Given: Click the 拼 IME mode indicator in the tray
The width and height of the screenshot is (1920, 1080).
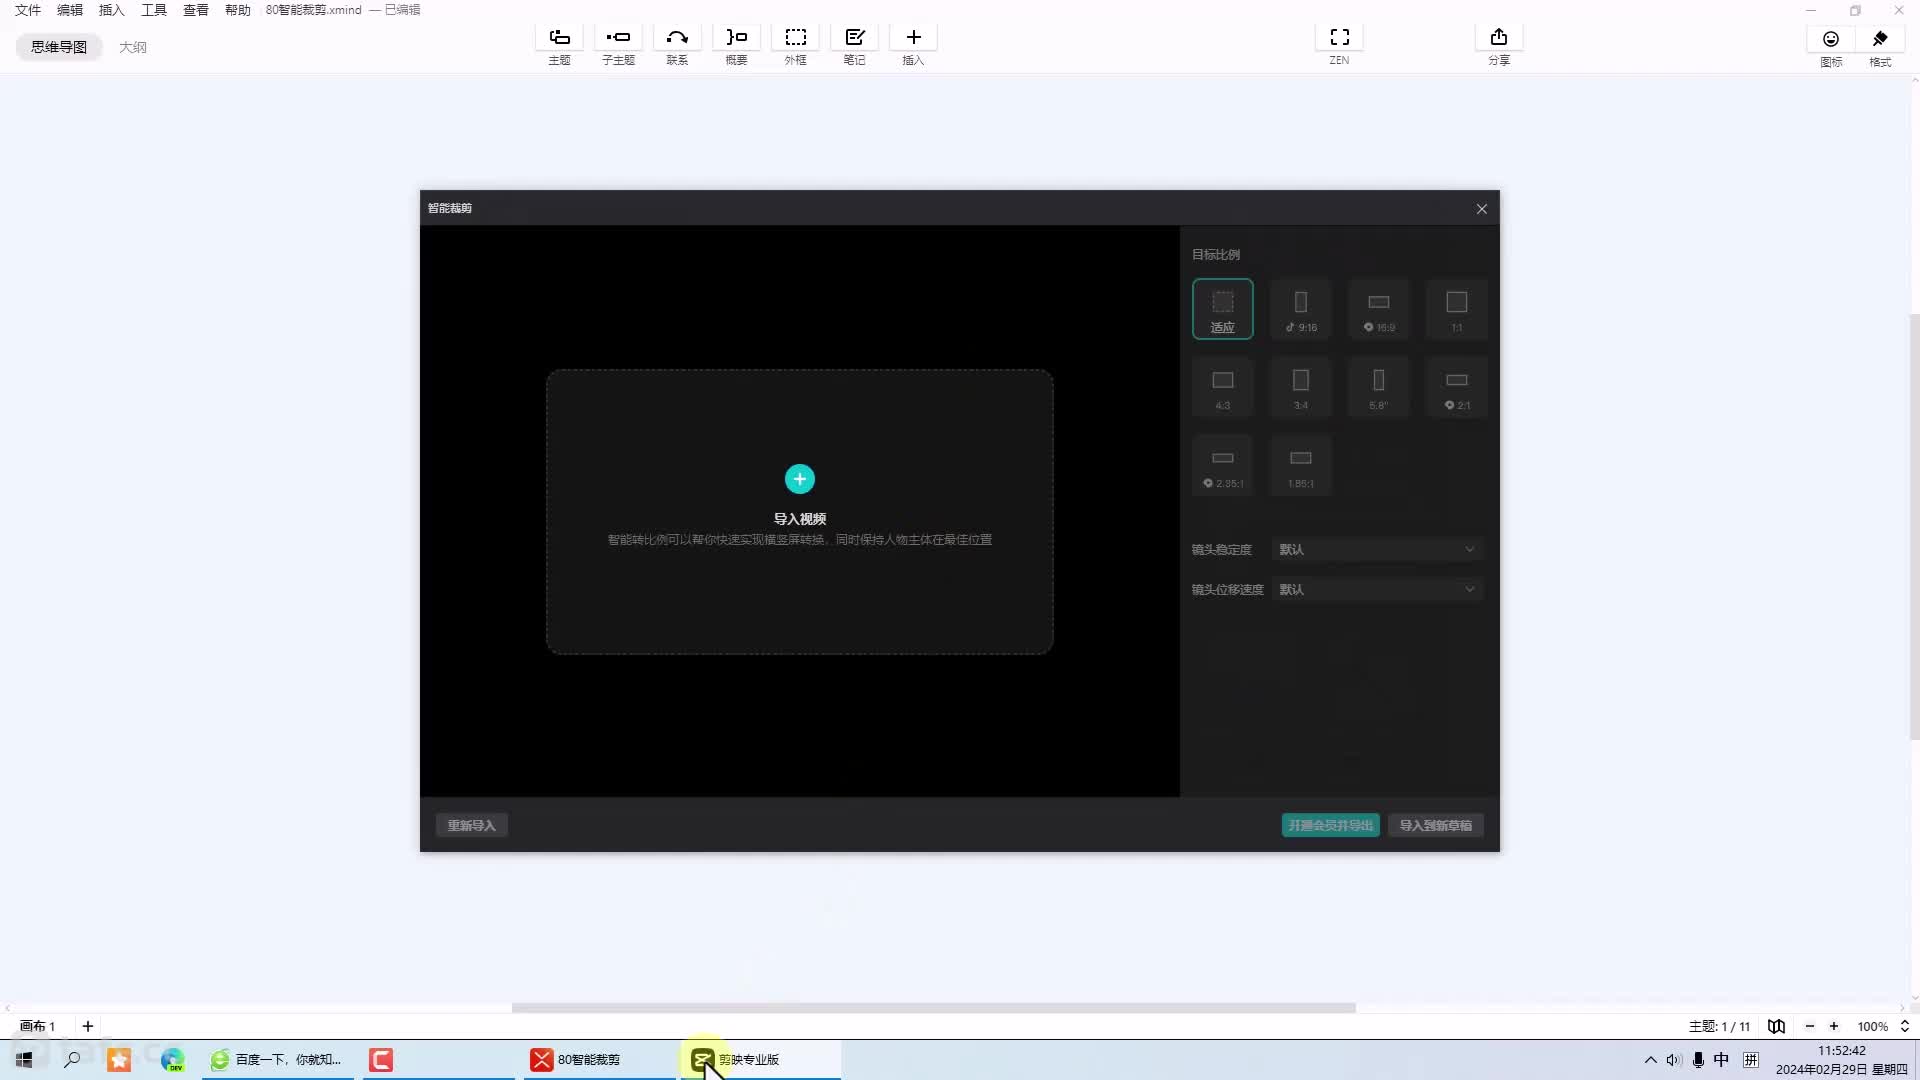Looking at the screenshot, I should point(1751,1059).
